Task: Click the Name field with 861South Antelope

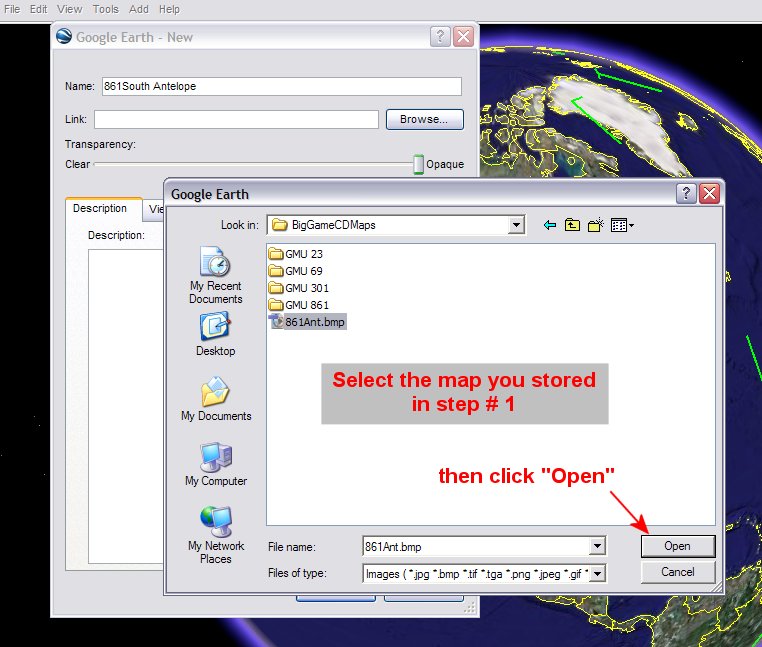Action: [281, 86]
